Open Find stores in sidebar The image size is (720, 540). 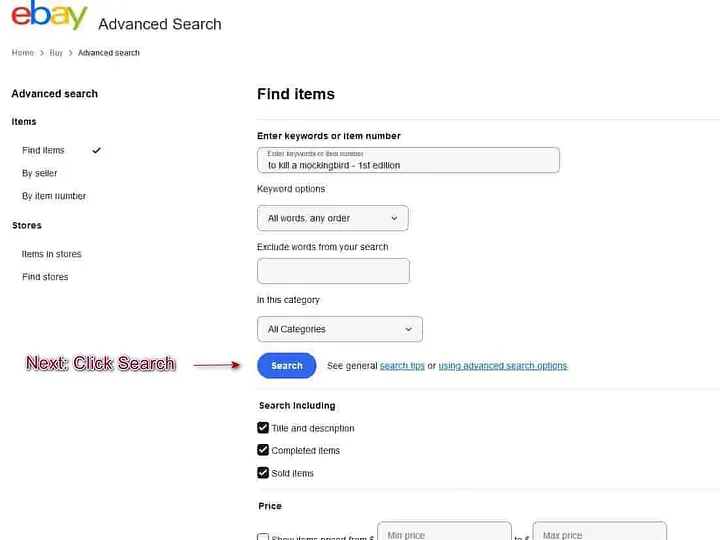45,277
